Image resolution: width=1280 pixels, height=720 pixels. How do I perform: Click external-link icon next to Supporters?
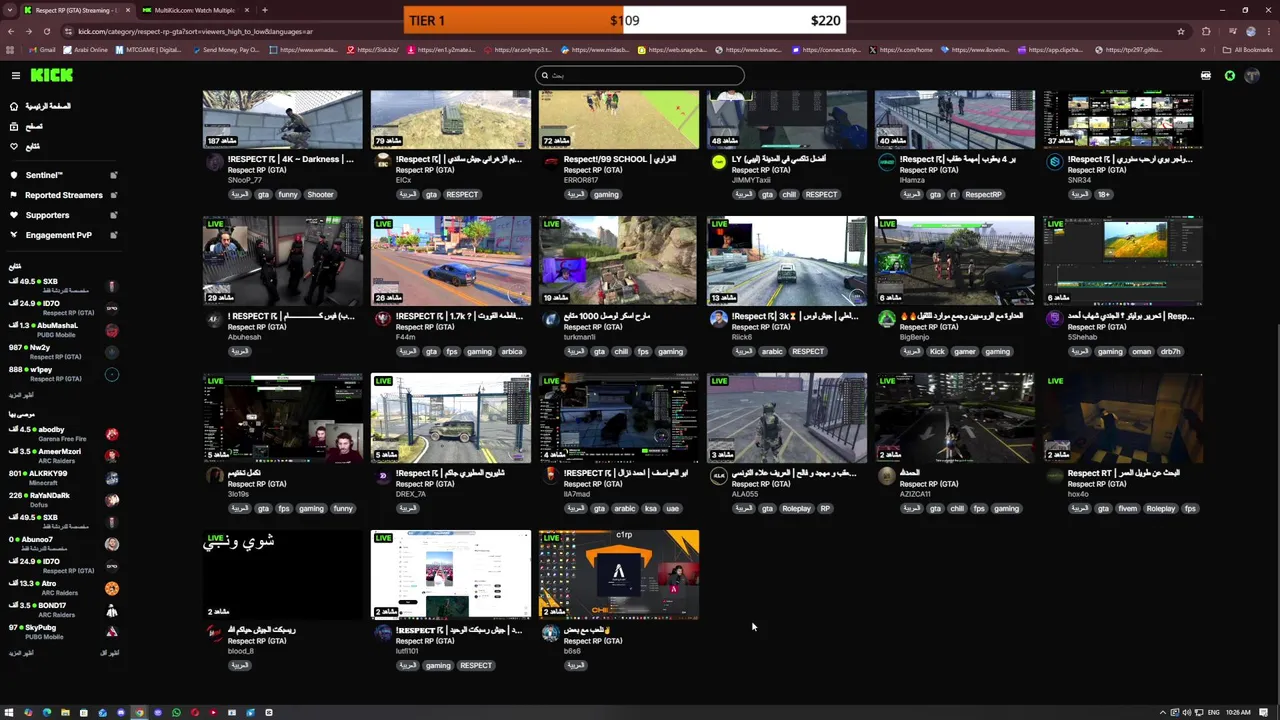(x=113, y=215)
